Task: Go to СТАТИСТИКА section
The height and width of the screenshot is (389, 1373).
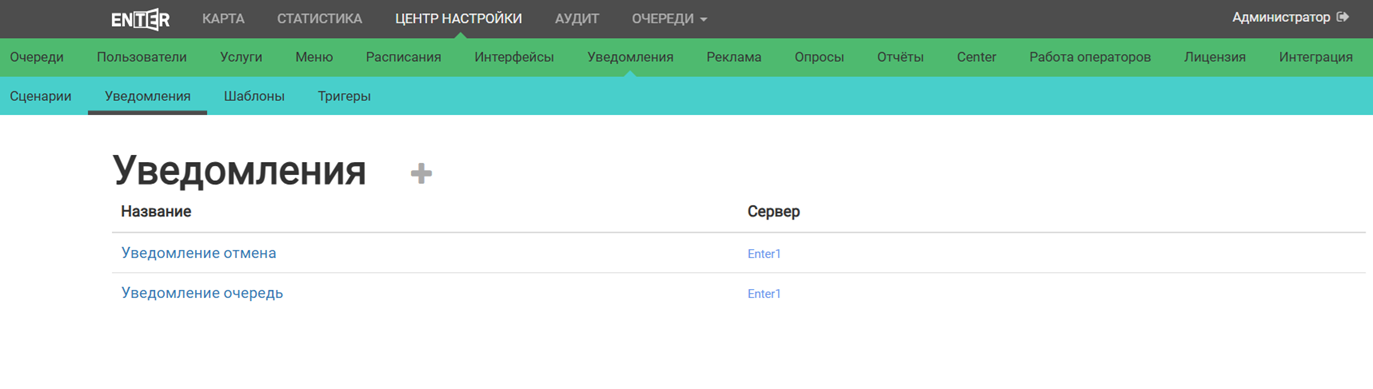Action: point(319,19)
